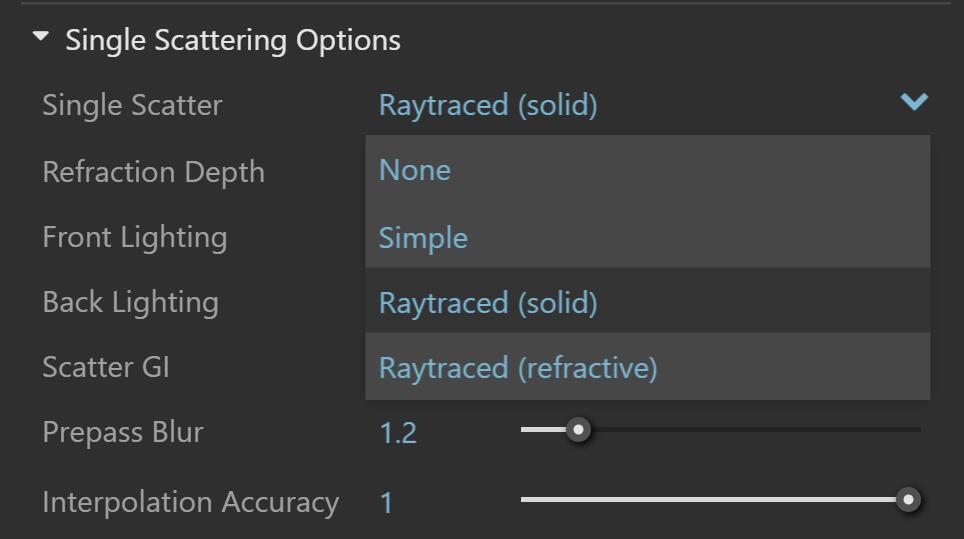
Task: Click the Prepass Blur slider handle
Action: tap(578, 430)
